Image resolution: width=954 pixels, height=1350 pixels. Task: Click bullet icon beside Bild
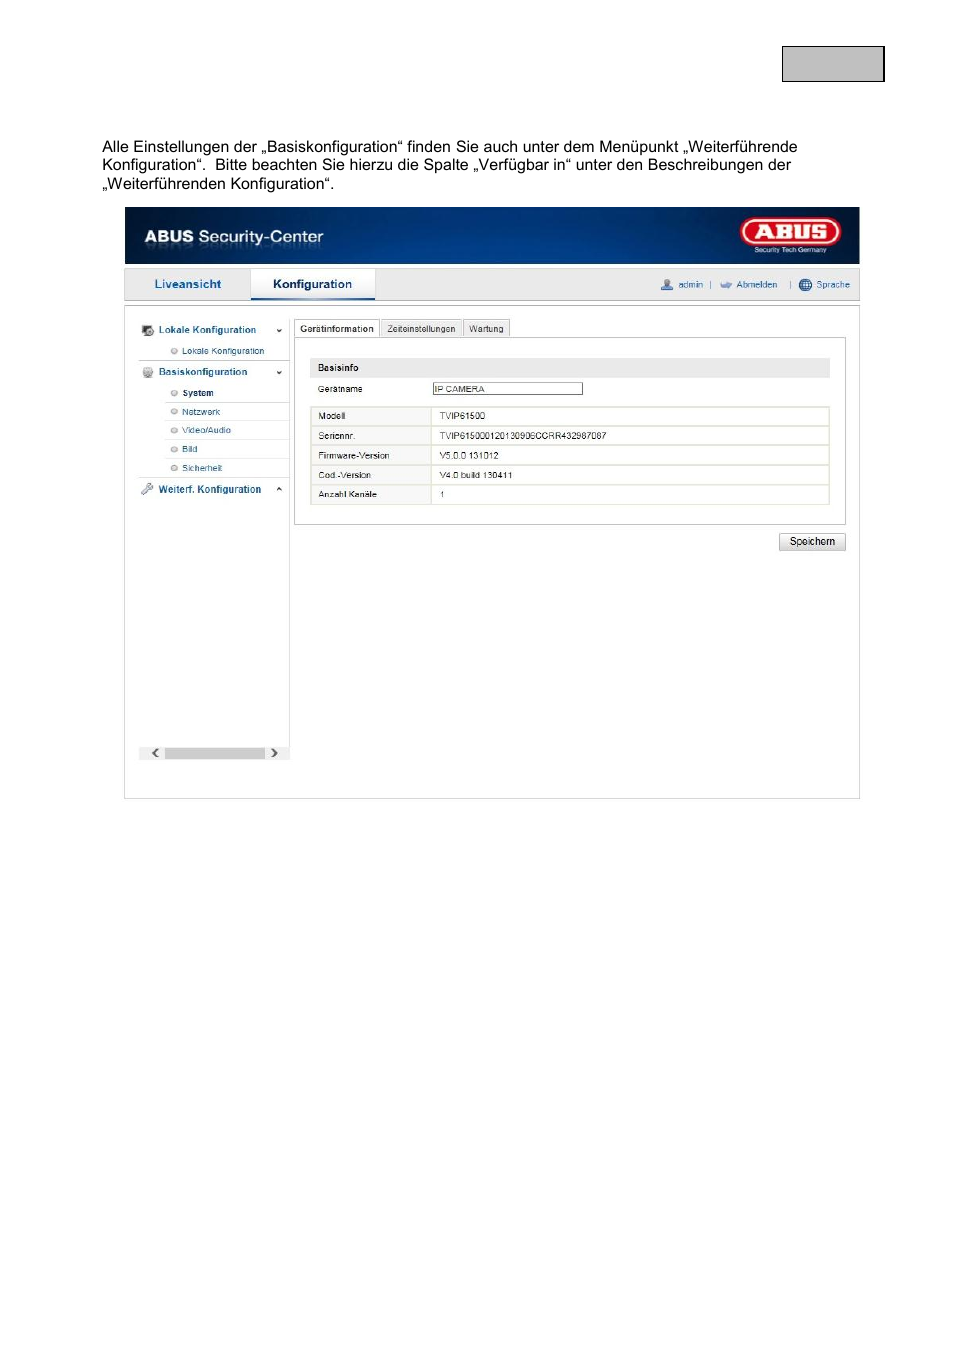click(x=174, y=449)
